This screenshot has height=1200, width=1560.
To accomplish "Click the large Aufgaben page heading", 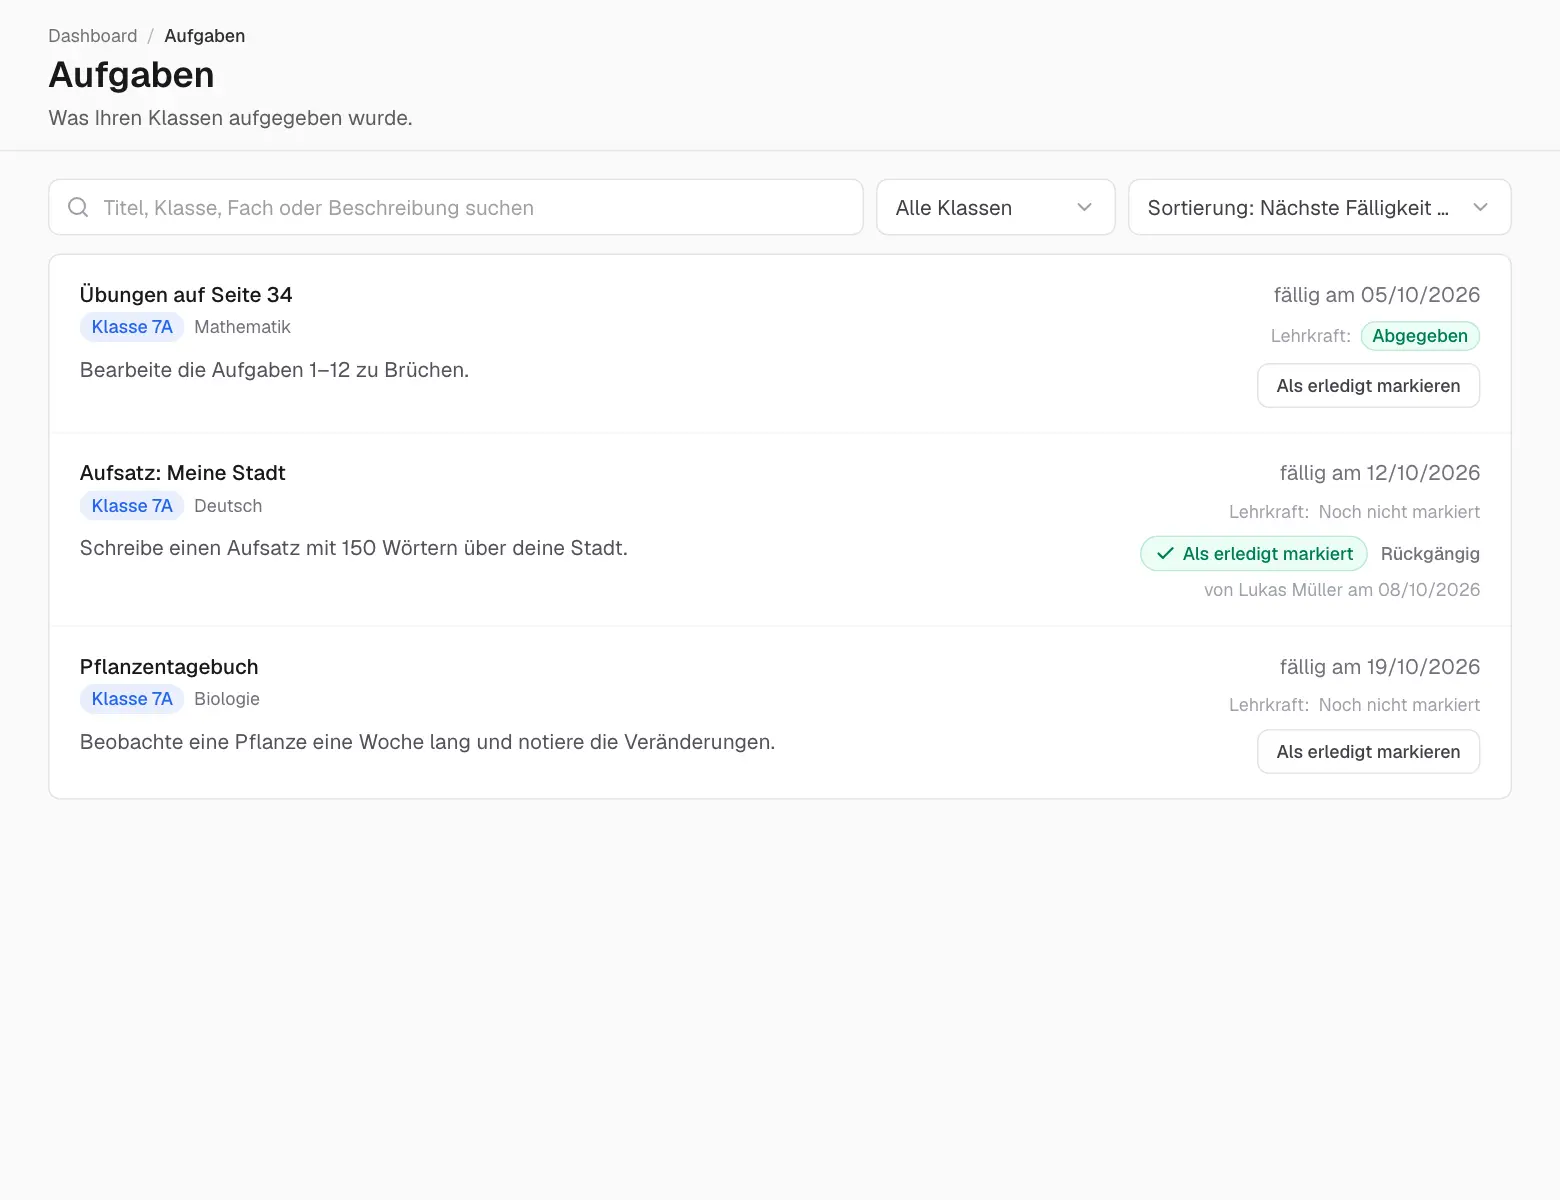I will [x=132, y=75].
